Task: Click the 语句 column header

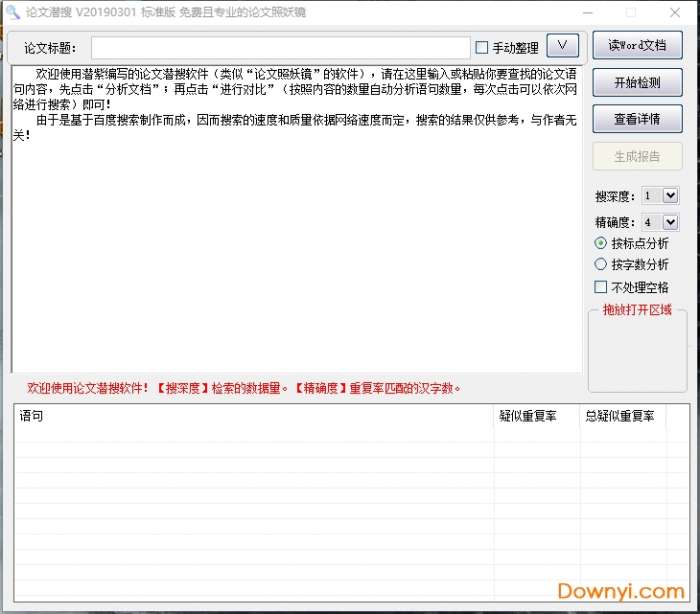Action: pos(250,416)
